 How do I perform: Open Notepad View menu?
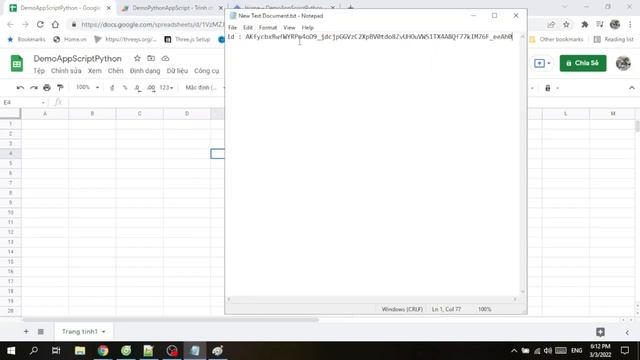point(289,27)
